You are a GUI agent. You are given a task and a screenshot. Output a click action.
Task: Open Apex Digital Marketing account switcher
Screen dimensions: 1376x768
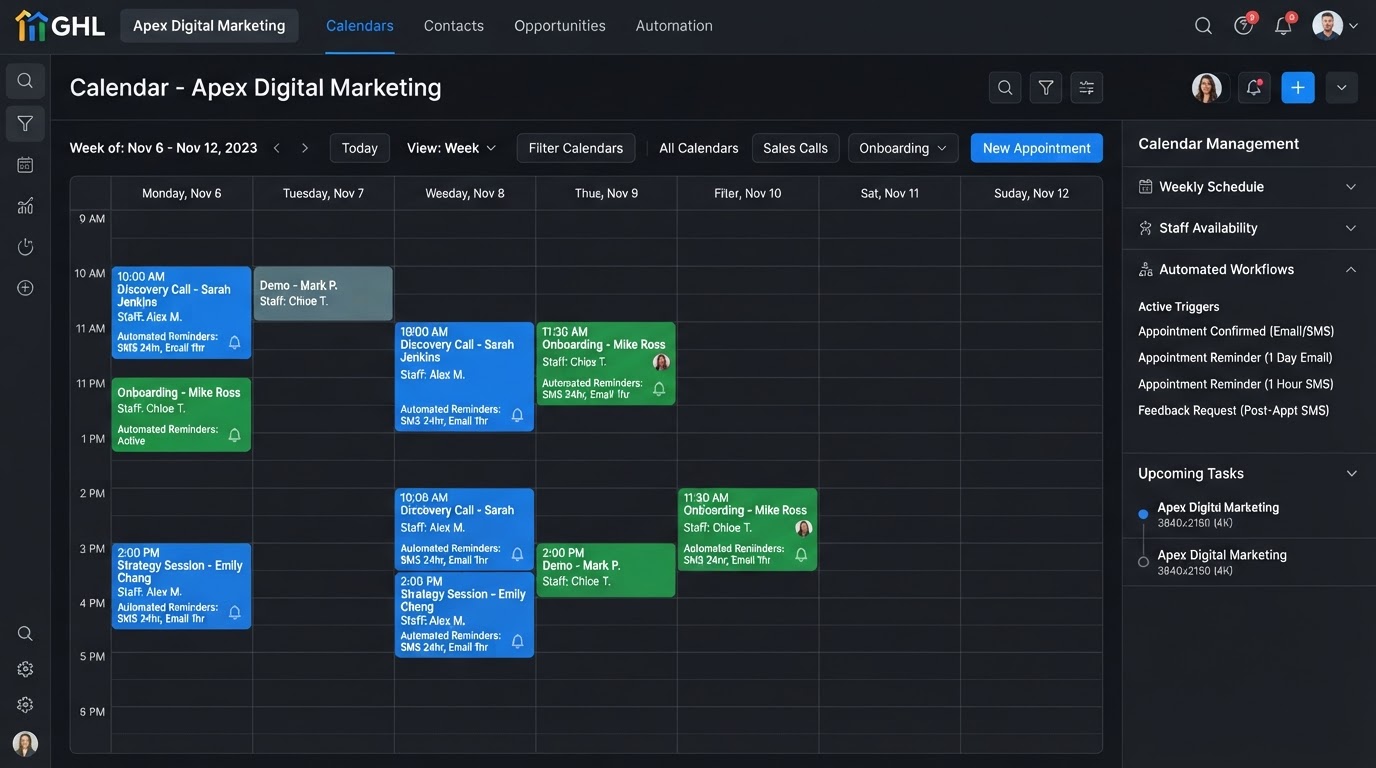[x=209, y=26]
